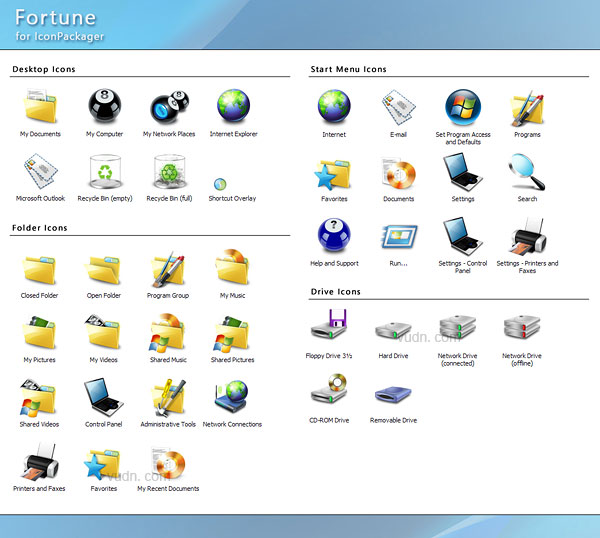Click the Shared Pictures folder icon
This screenshot has height=538, width=600.
tap(232, 333)
